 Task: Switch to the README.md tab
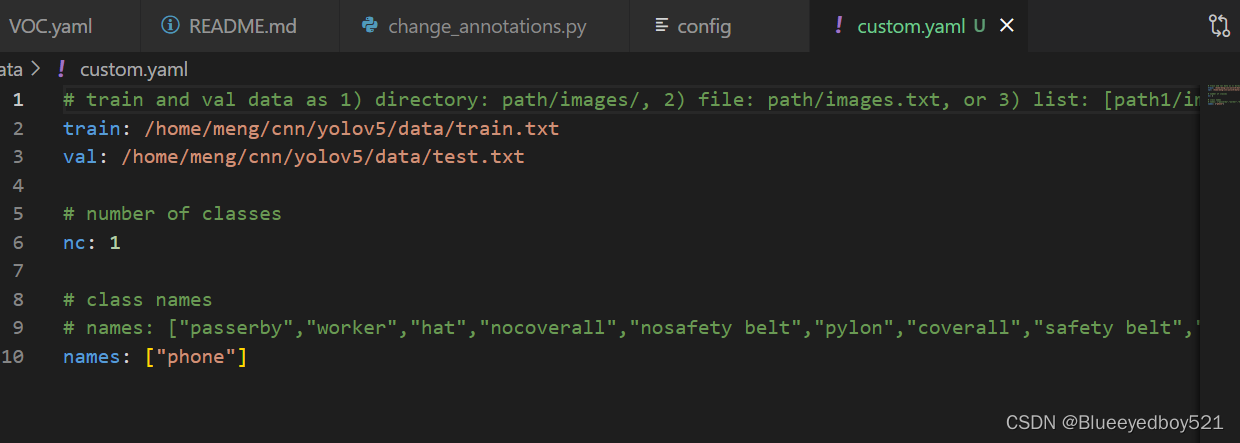[x=242, y=26]
